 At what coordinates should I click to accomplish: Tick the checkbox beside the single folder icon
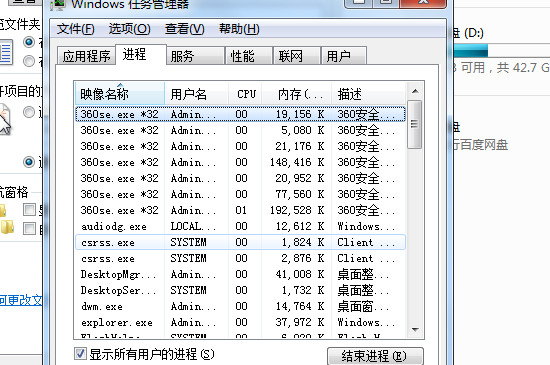[x=29, y=210]
